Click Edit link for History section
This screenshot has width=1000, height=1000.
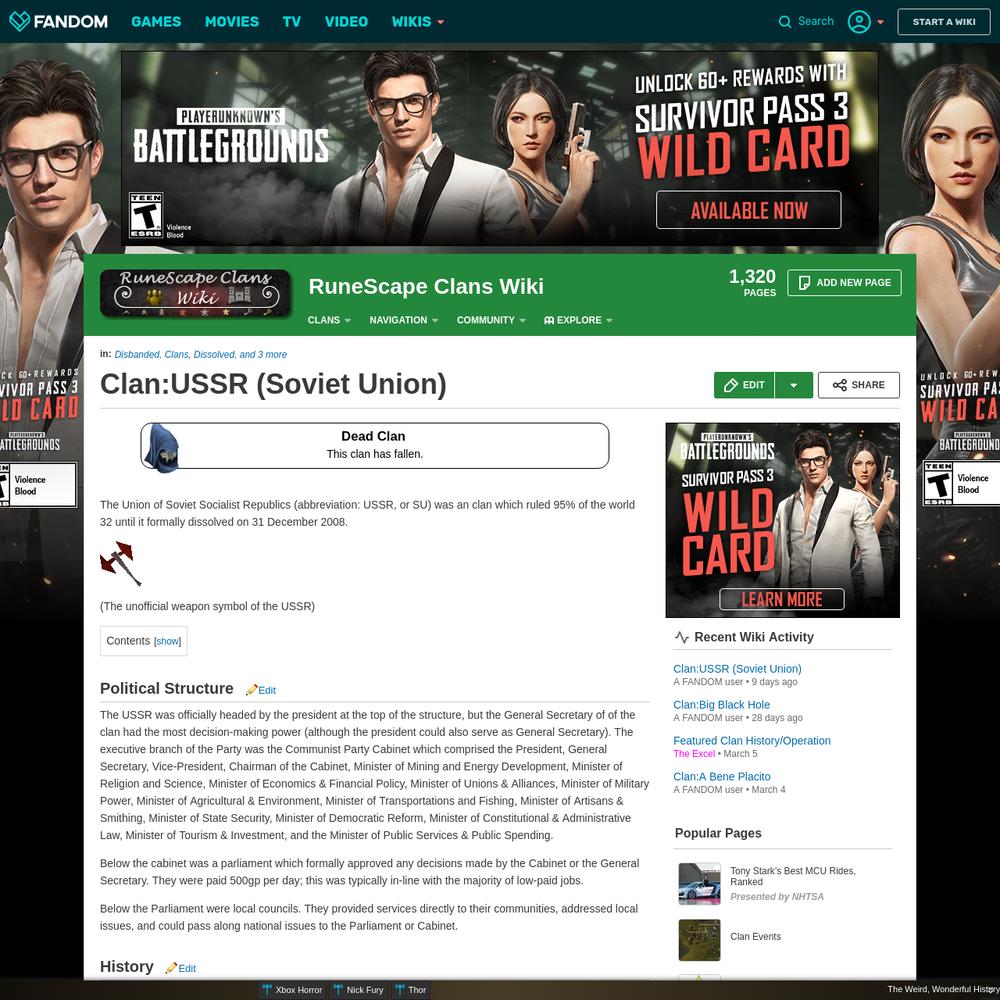pyautogui.click(x=187, y=968)
